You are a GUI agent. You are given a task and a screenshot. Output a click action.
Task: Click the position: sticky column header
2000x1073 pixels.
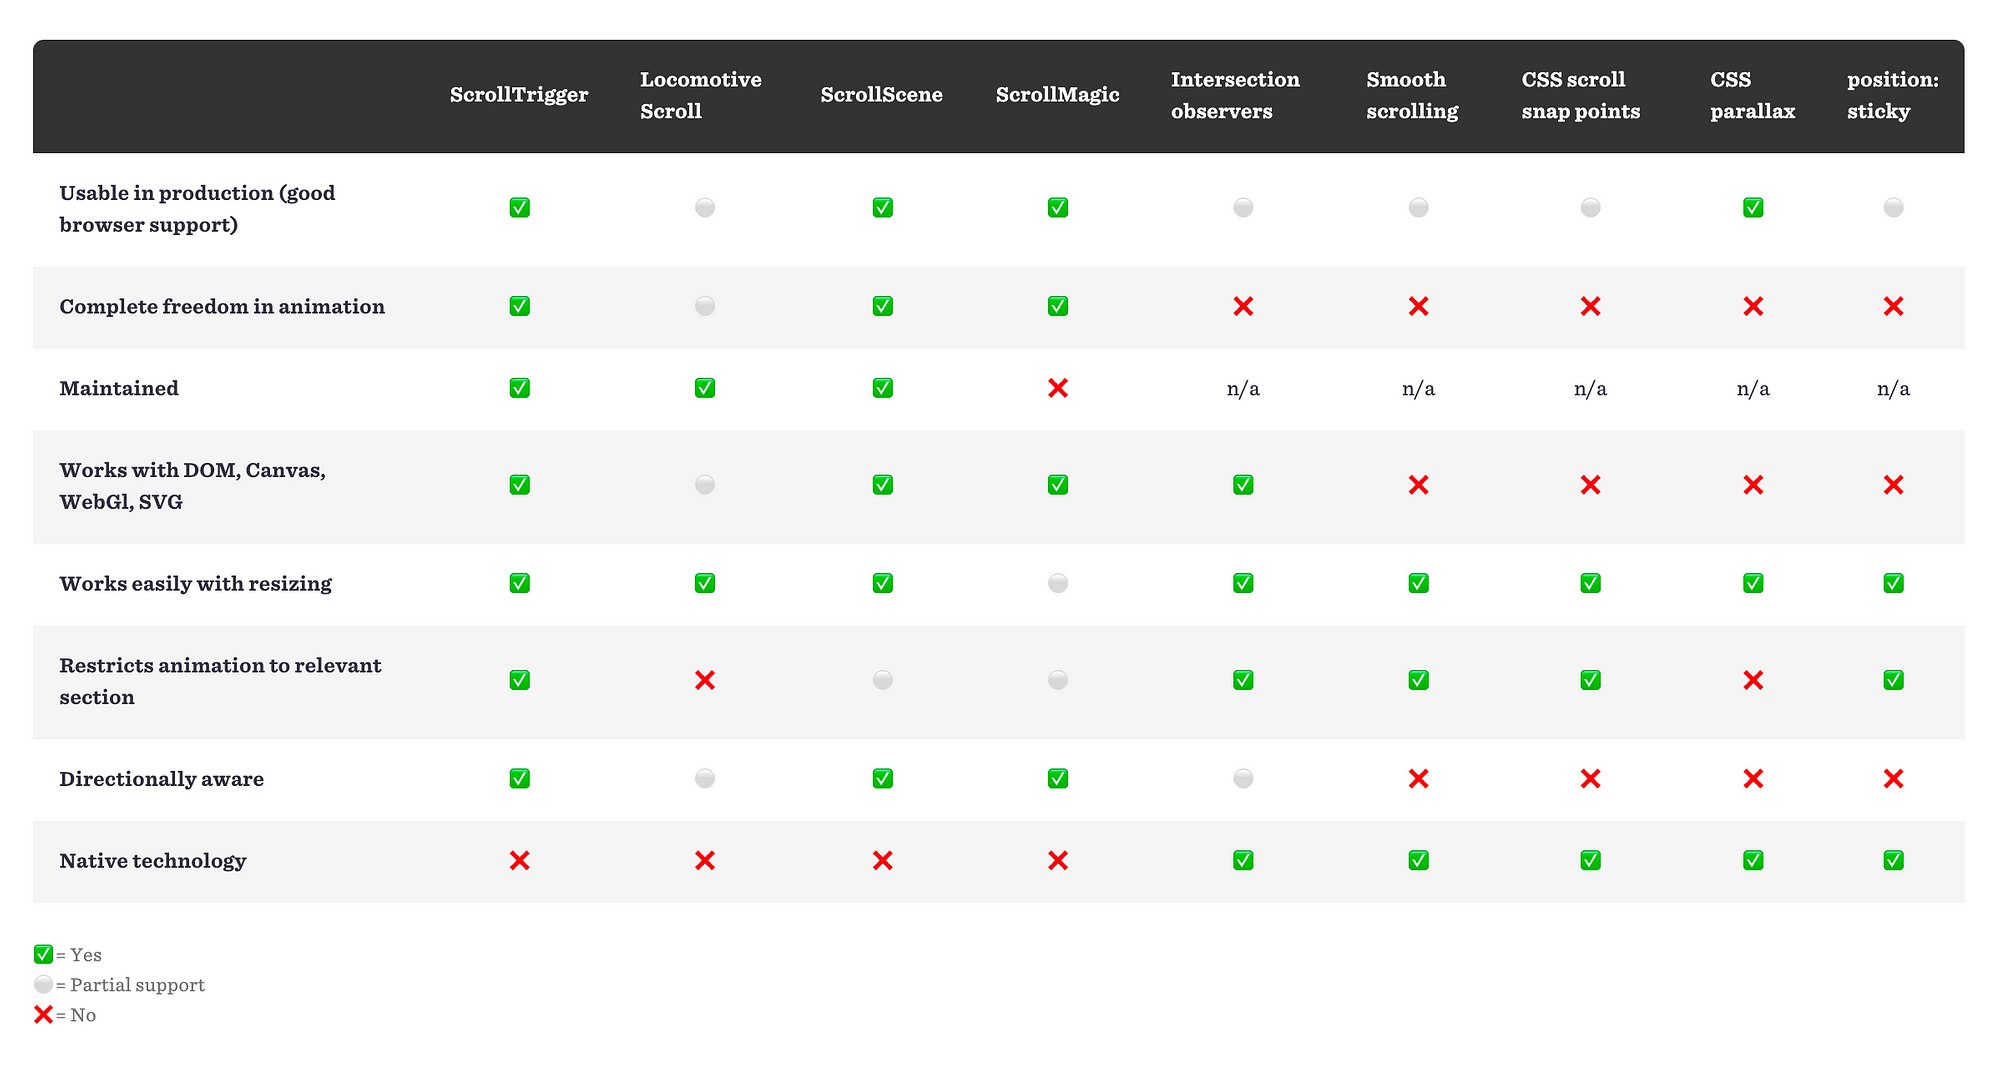tap(1893, 95)
